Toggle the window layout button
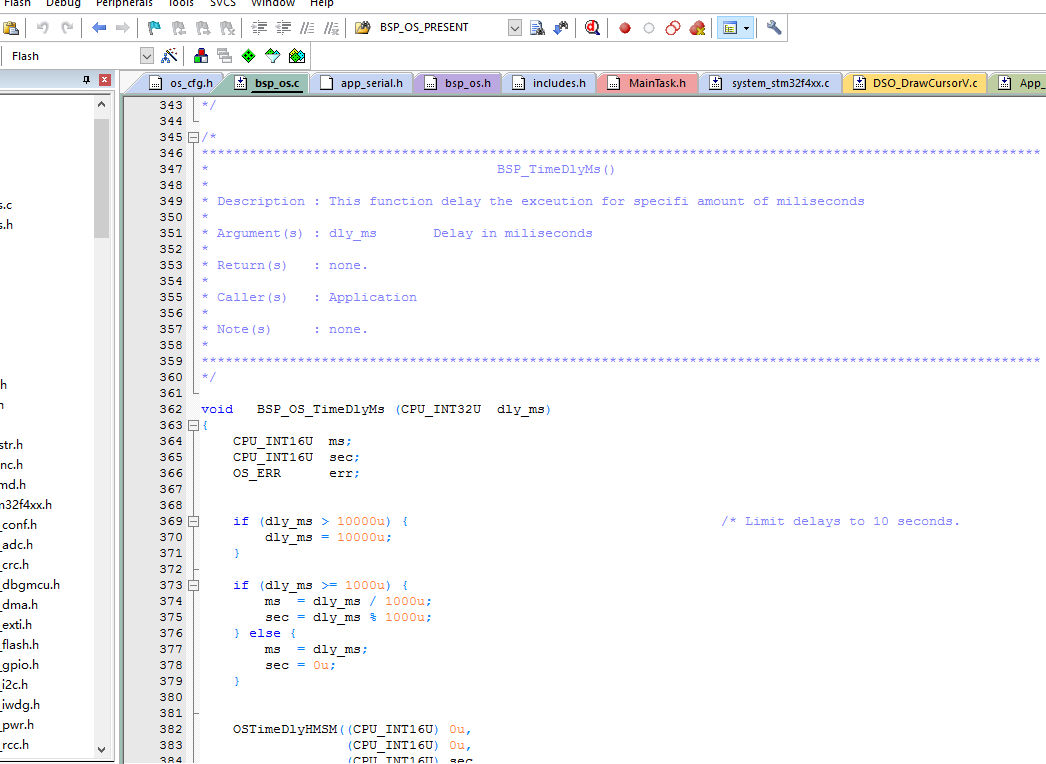 (730, 28)
